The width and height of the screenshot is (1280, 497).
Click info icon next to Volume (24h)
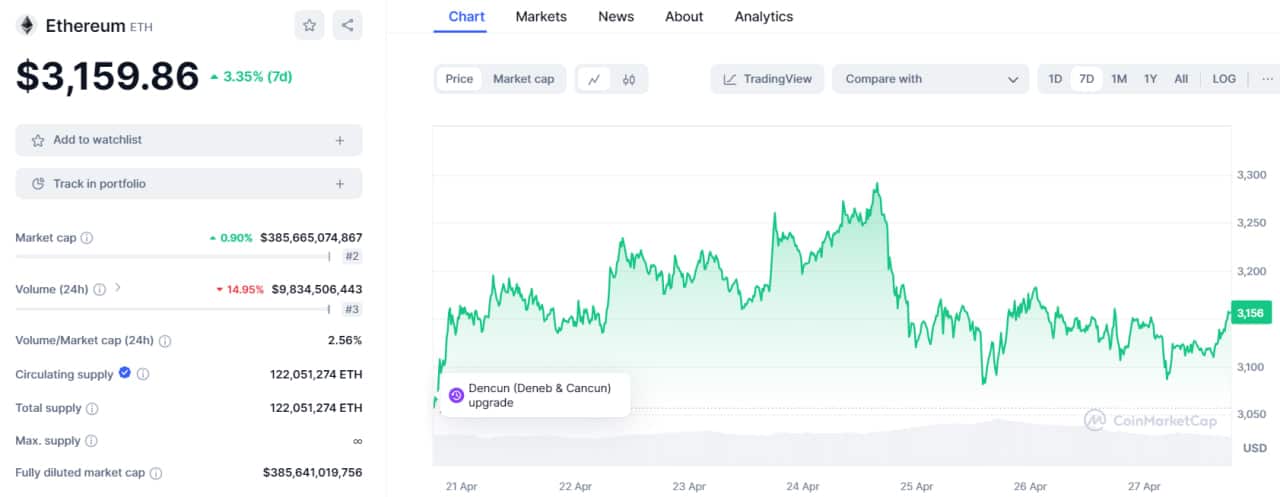[x=99, y=290]
